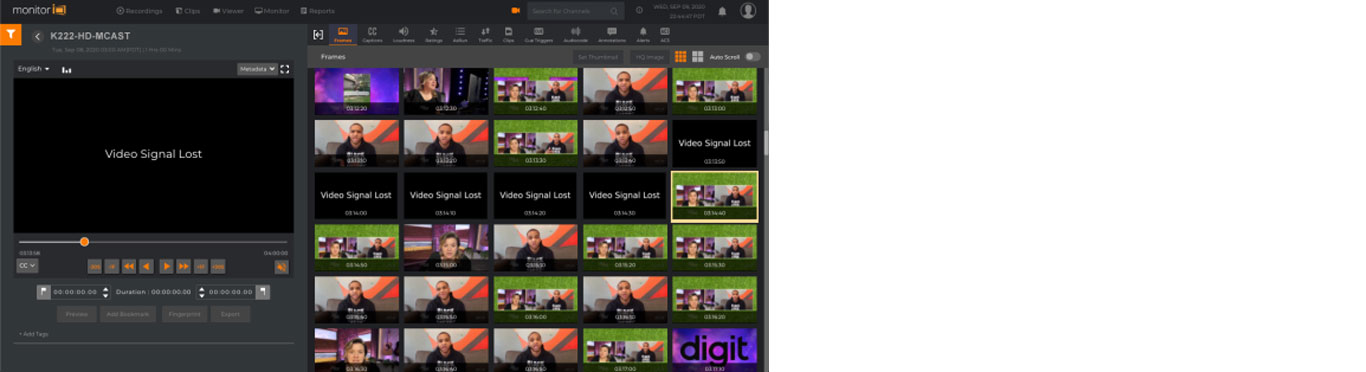Switch to large grid thumbnail view
The image size is (1366, 372).
[x=698, y=57]
